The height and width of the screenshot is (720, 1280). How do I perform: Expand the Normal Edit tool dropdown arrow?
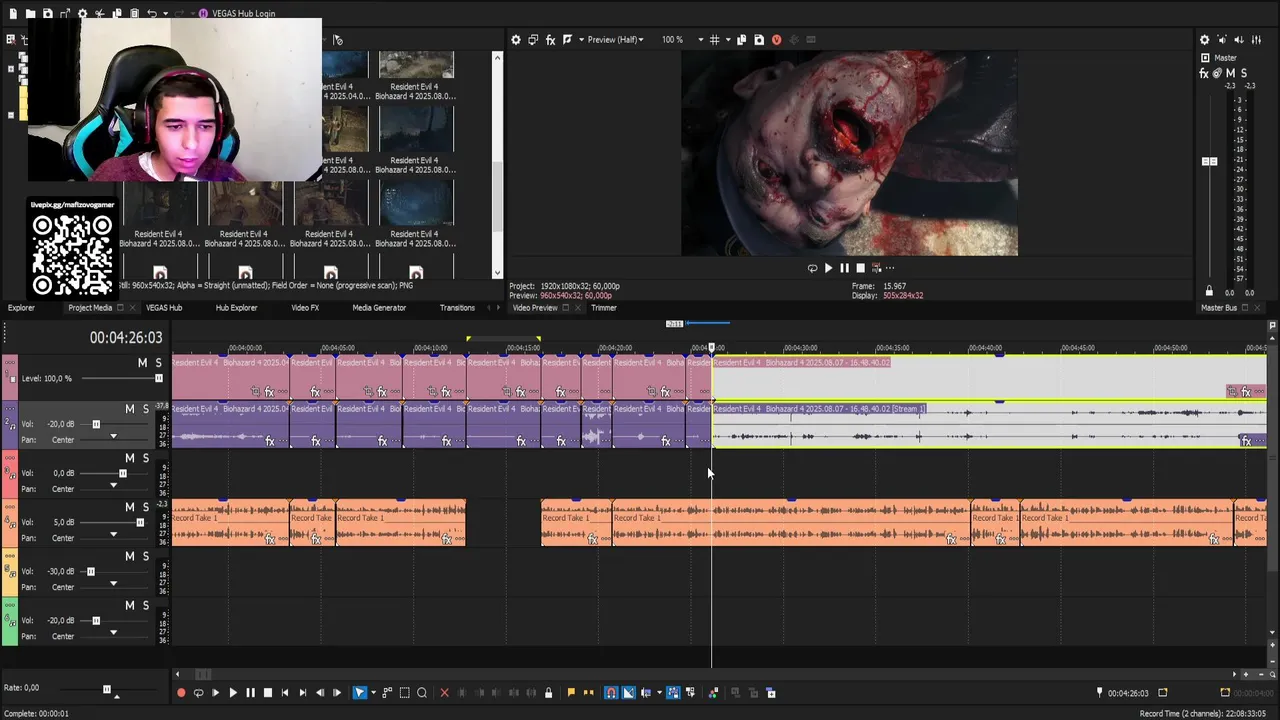tap(372, 692)
